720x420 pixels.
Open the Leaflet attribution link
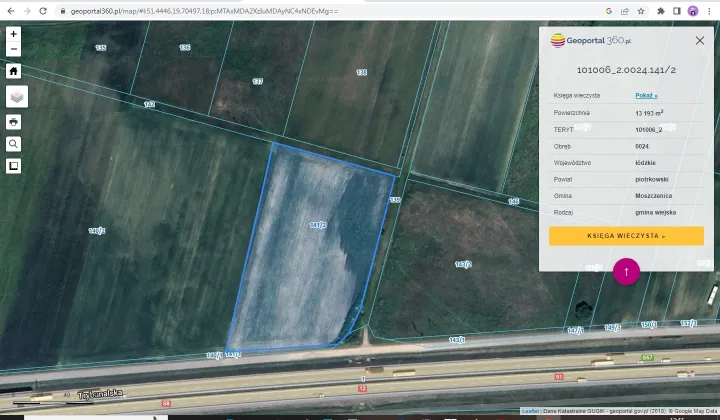[530, 411]
